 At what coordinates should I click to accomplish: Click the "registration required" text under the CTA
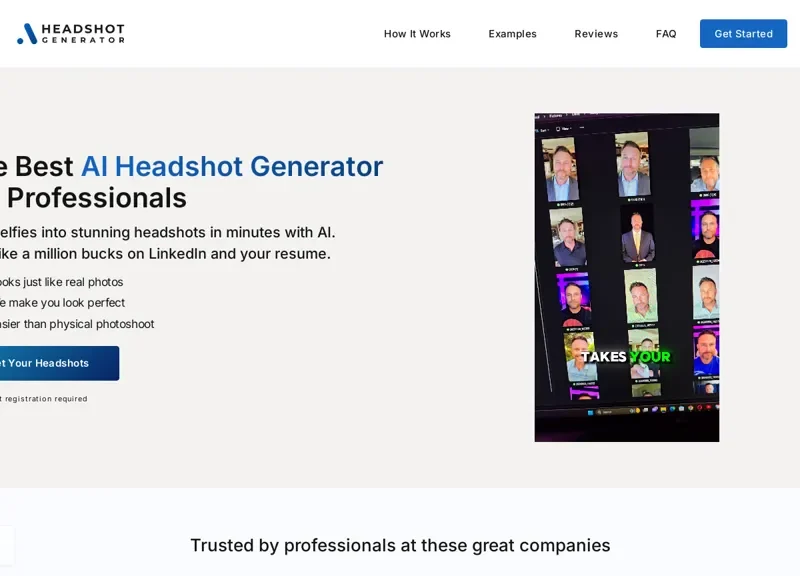(x=45, y=398)
